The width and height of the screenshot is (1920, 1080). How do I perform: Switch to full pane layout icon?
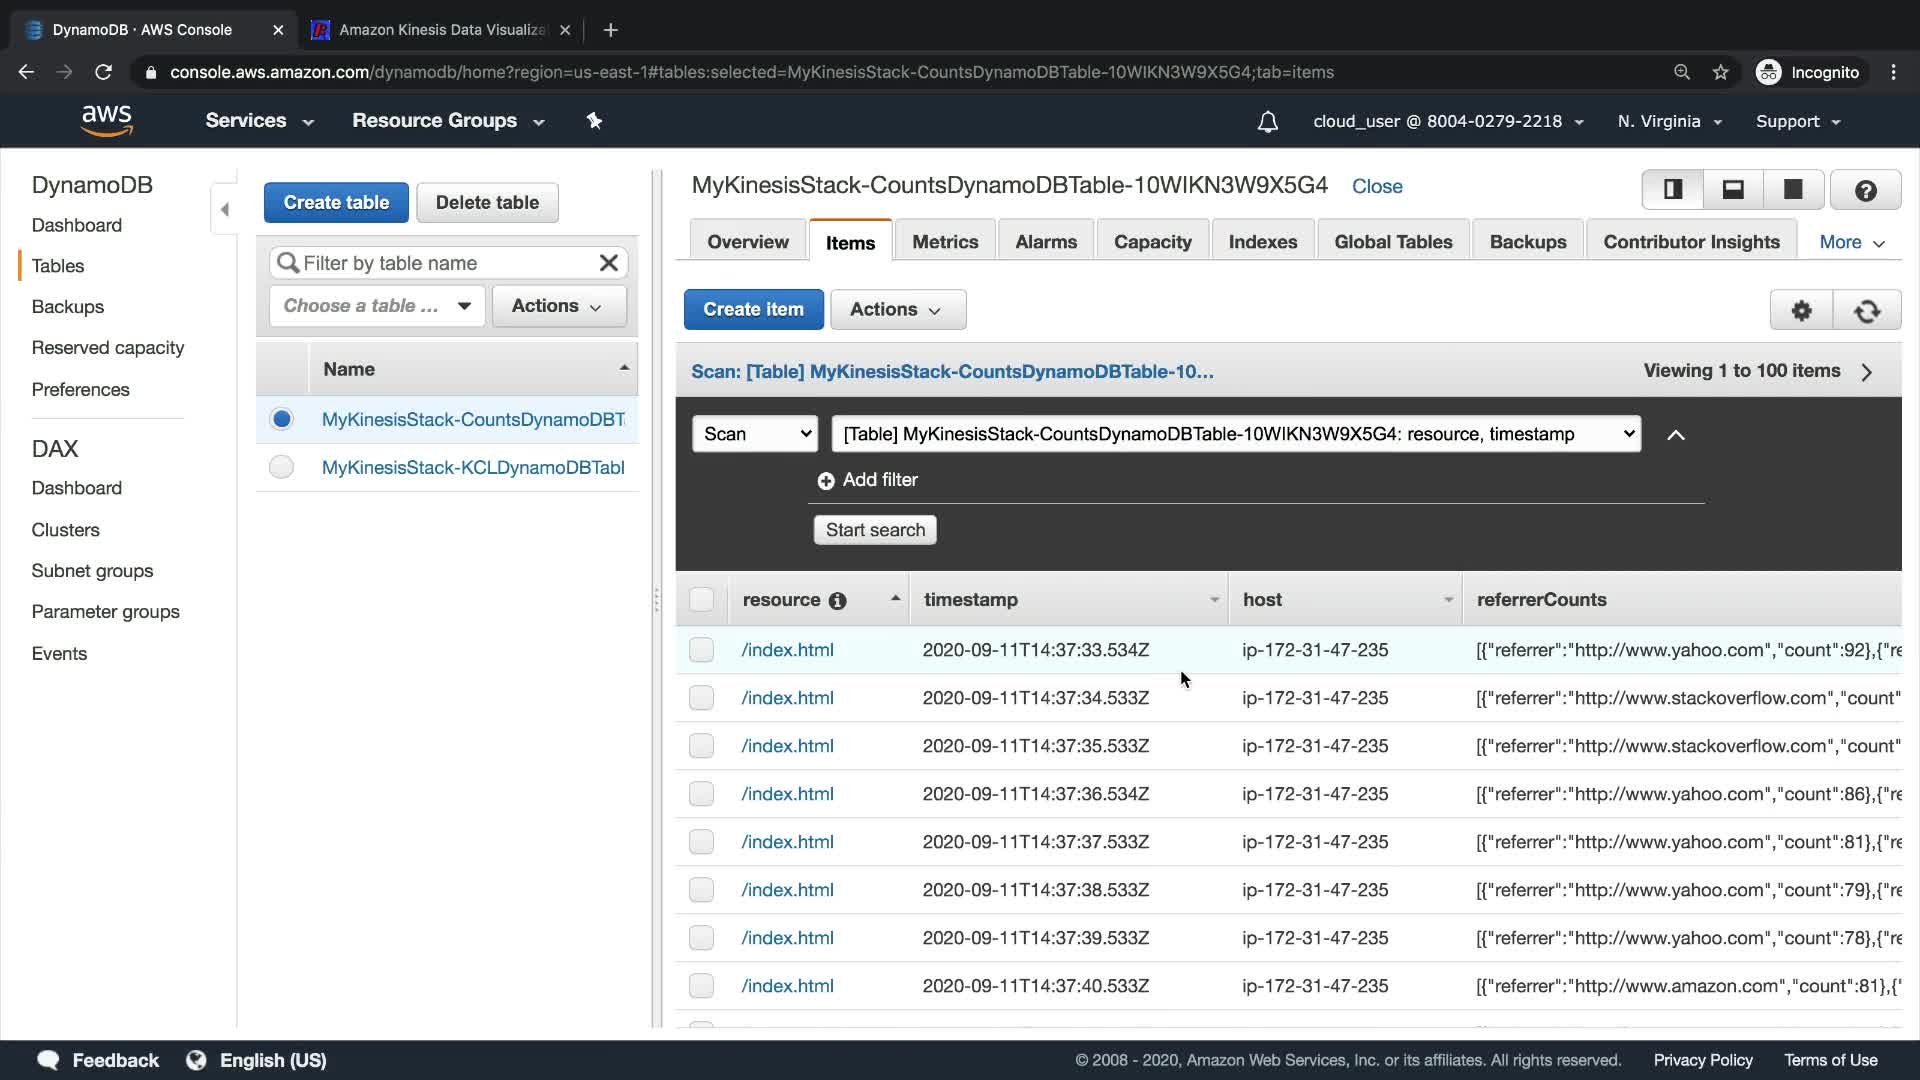1793,189
